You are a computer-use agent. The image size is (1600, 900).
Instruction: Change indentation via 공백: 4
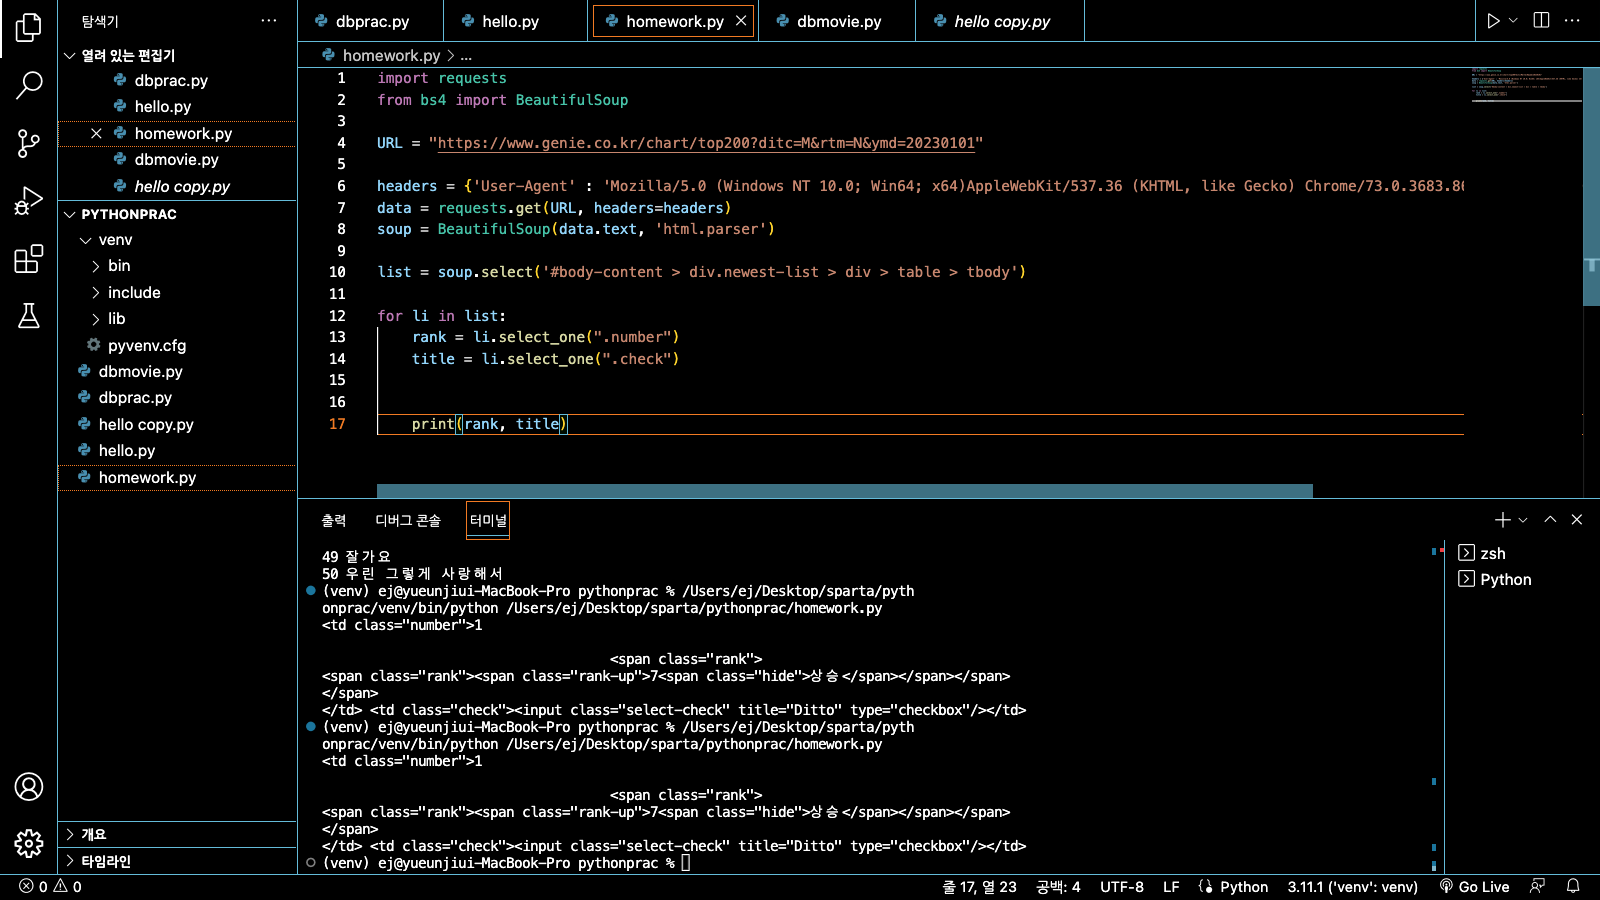tap(1058, 887)
